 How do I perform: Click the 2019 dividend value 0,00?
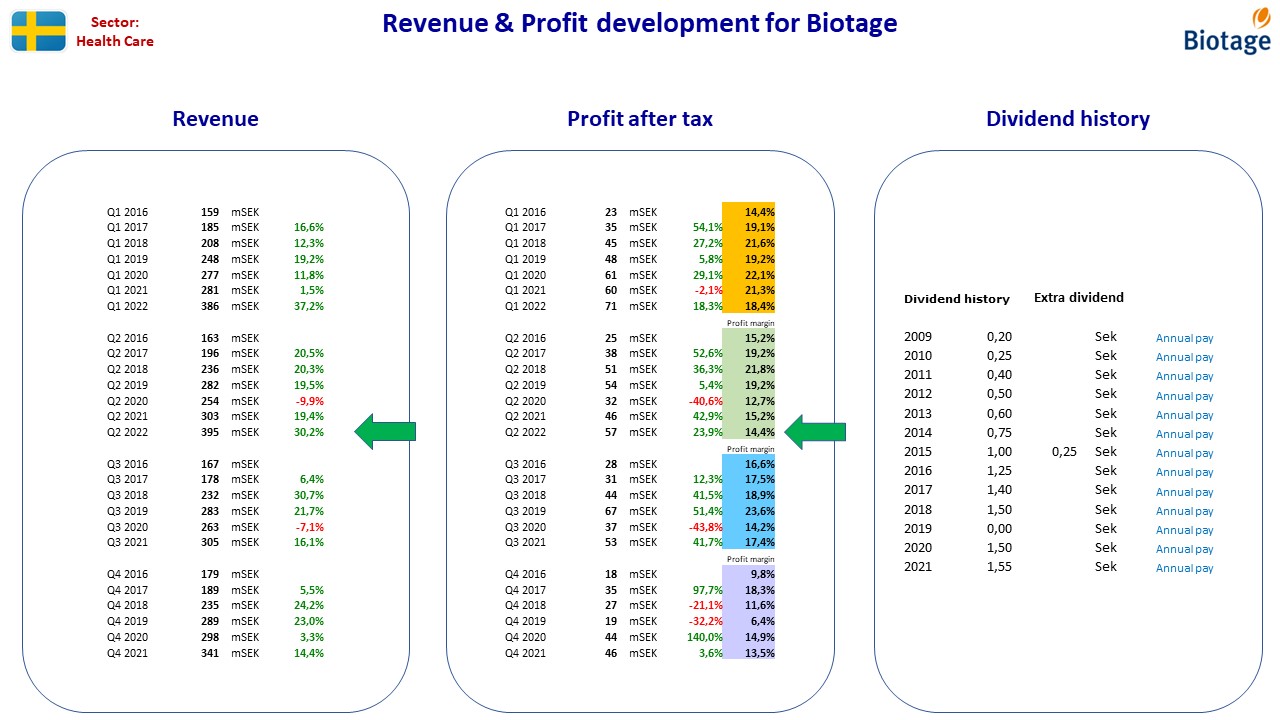click(999, 529)
